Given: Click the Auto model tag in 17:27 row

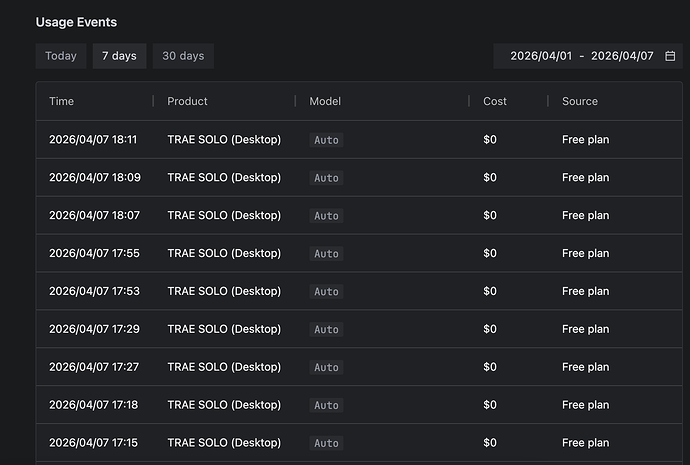Looking at the screenshot, I should click(x=326, y=367).
